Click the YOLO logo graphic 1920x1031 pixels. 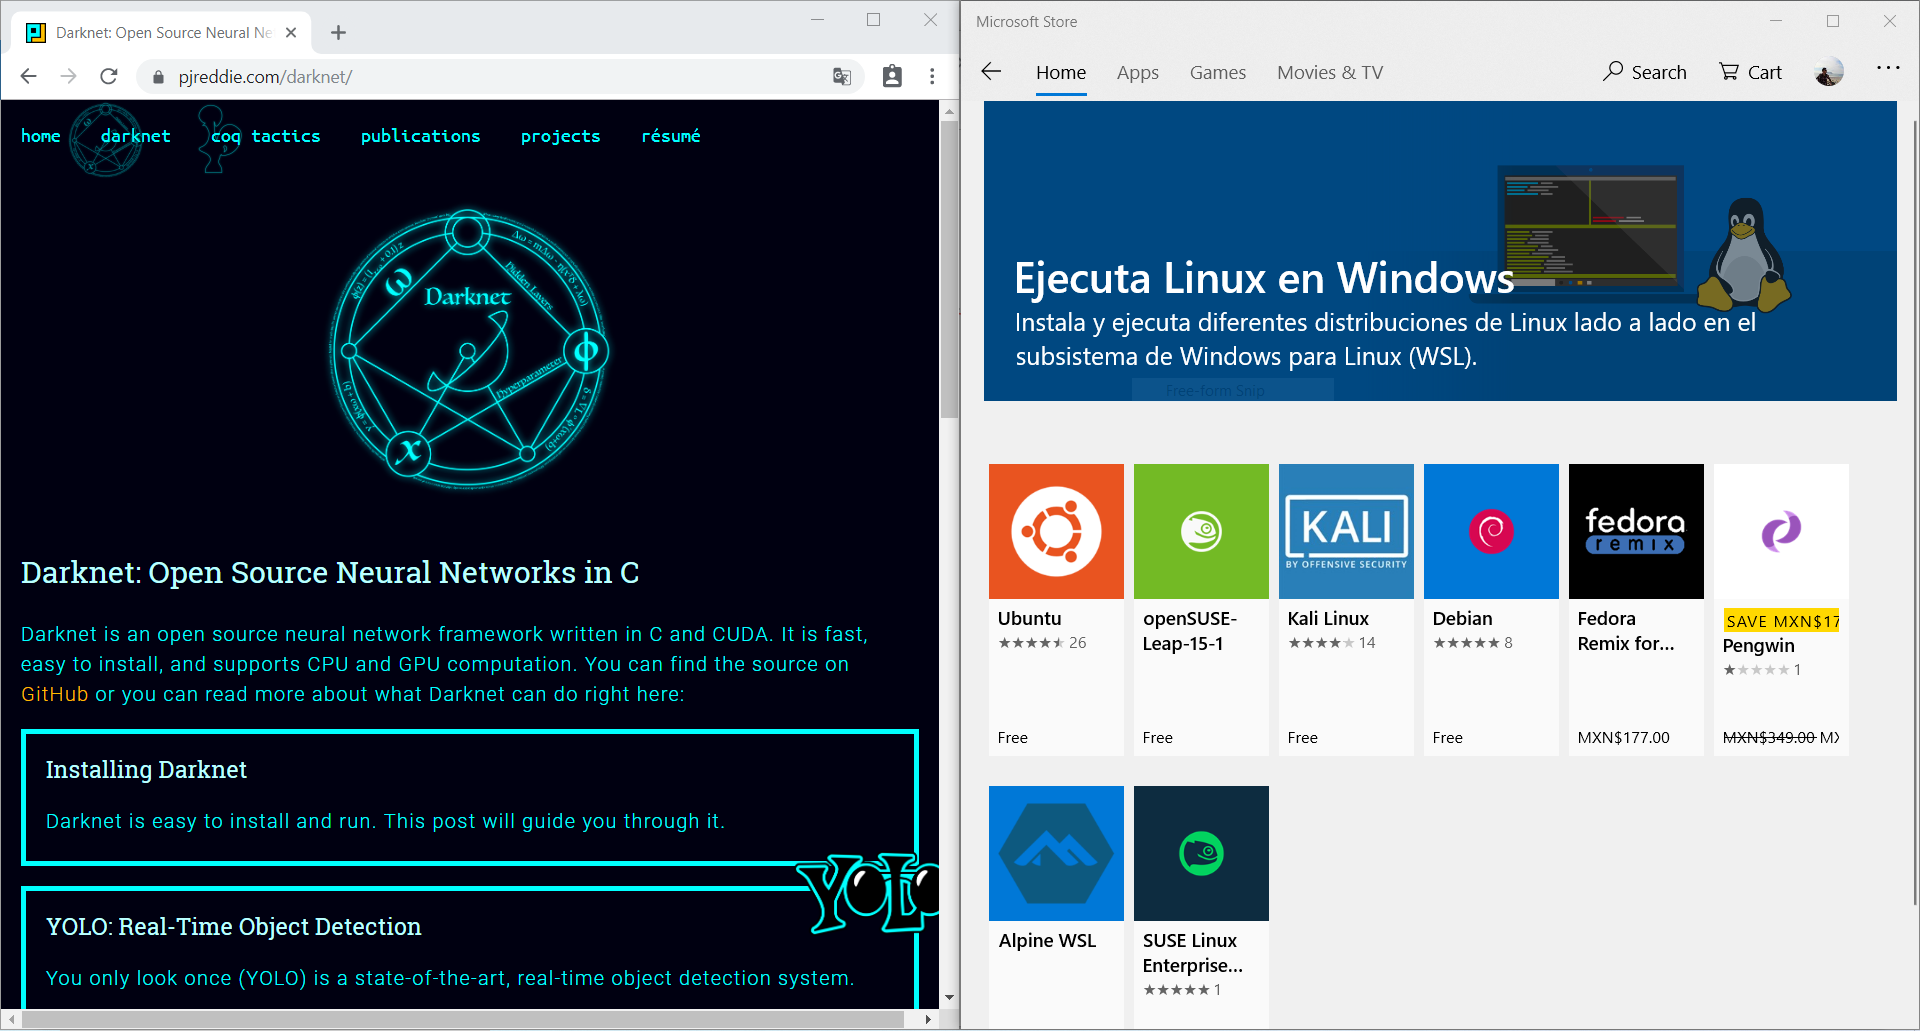coord(868,892)
